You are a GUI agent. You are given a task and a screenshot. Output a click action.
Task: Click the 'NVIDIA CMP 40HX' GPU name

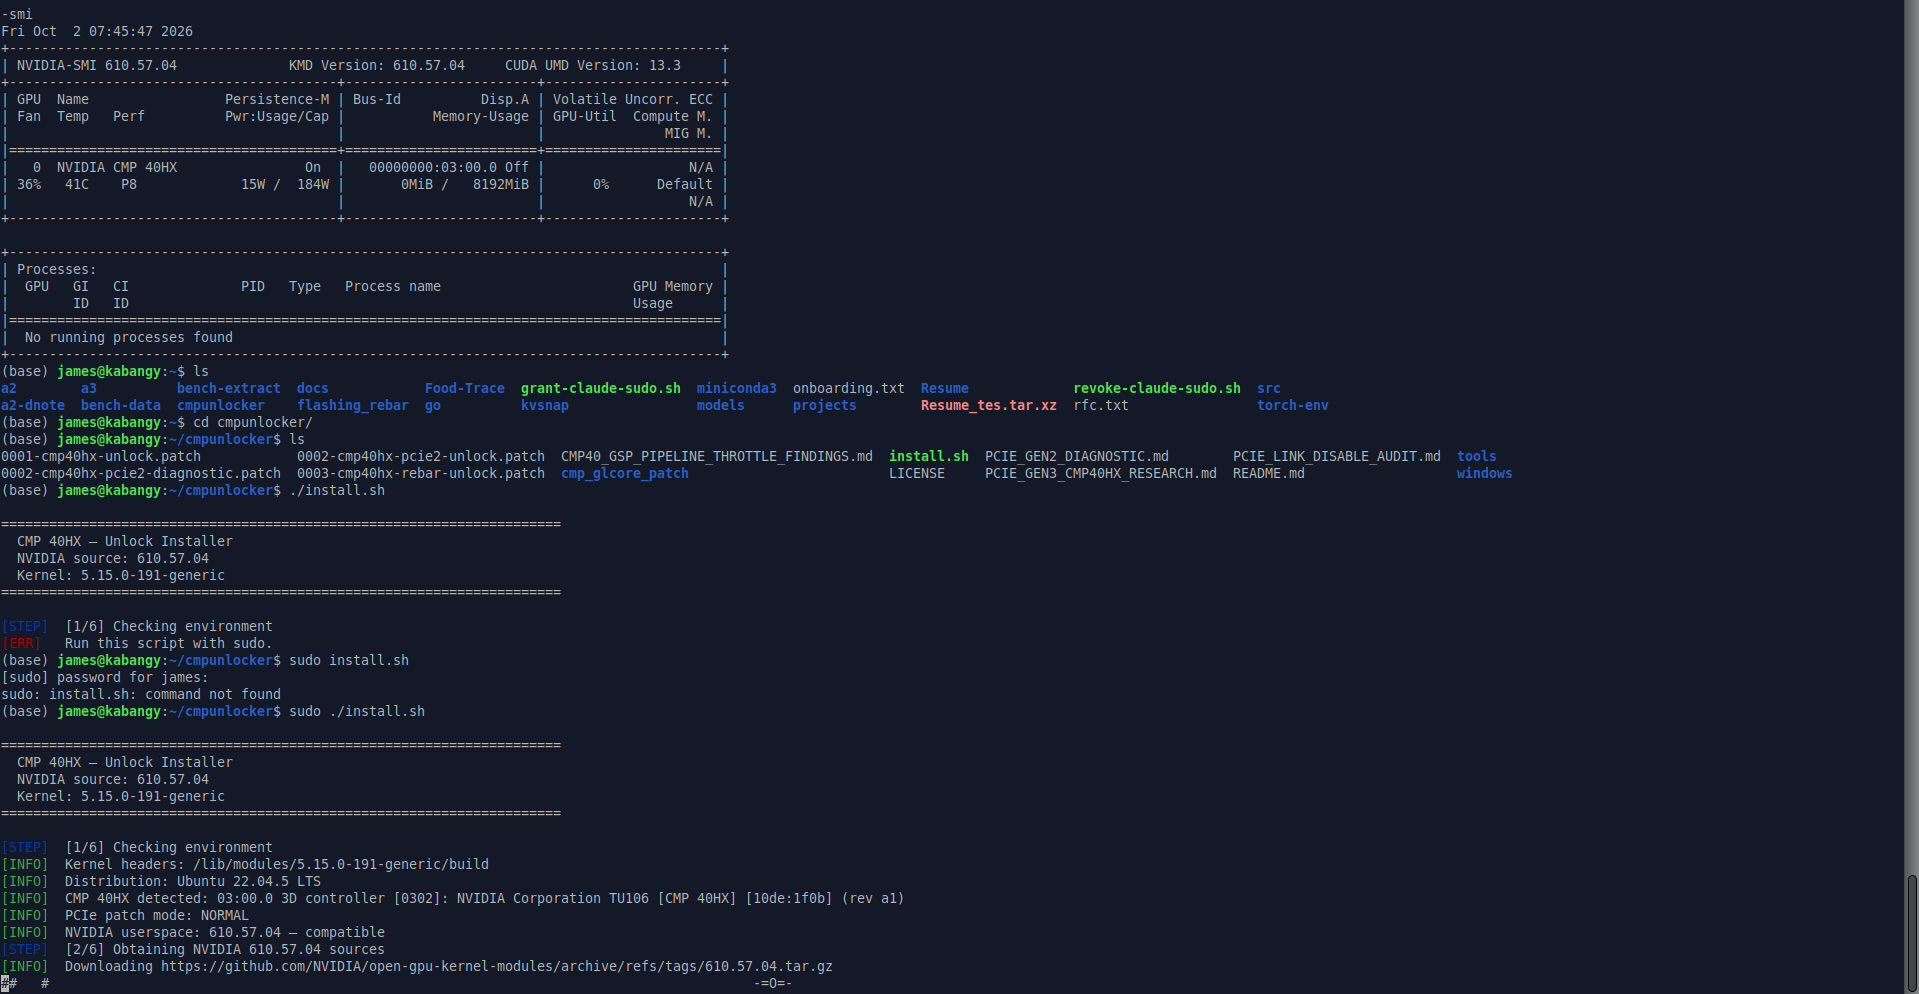pyautogui.click(x=117, y=167)
